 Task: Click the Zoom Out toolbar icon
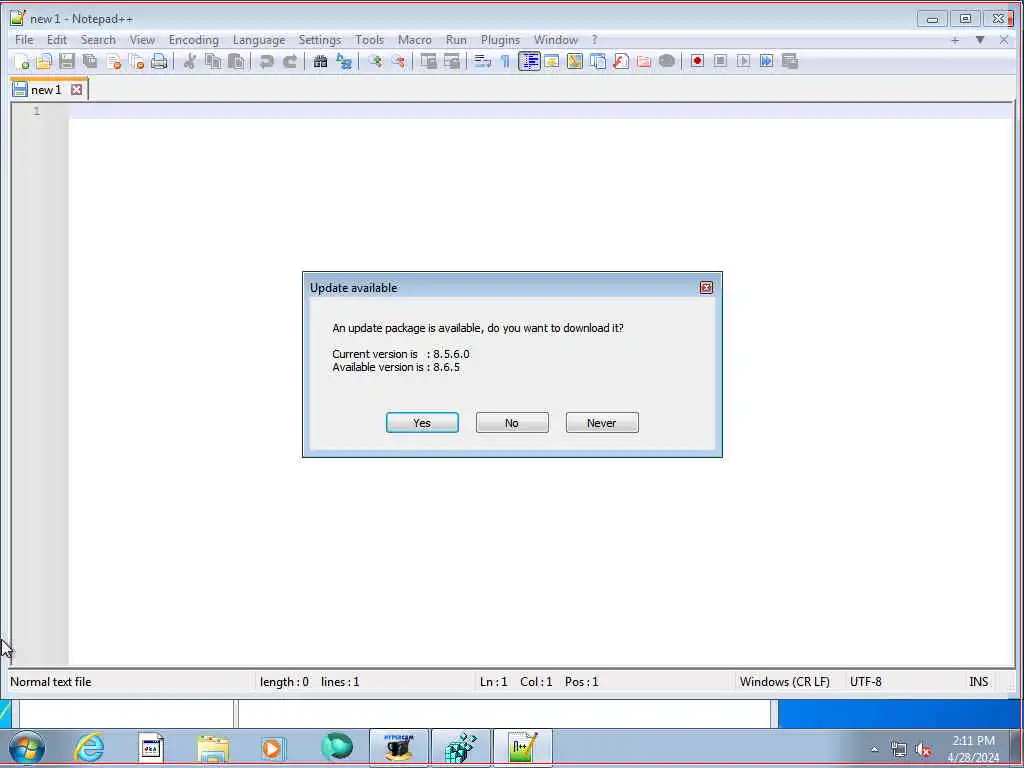click(x=398, y=61)
